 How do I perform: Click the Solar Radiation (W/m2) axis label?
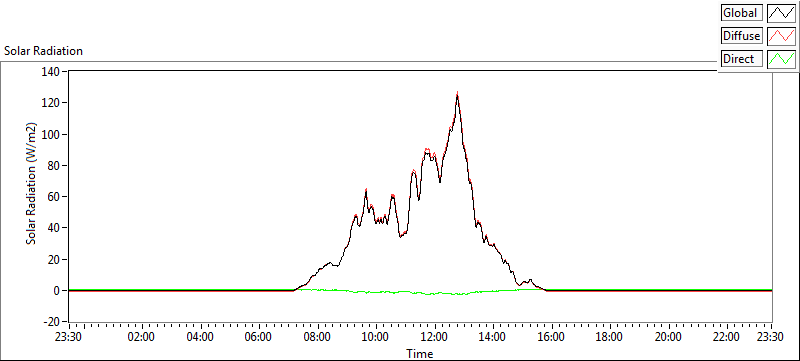(x=31, y=184)
